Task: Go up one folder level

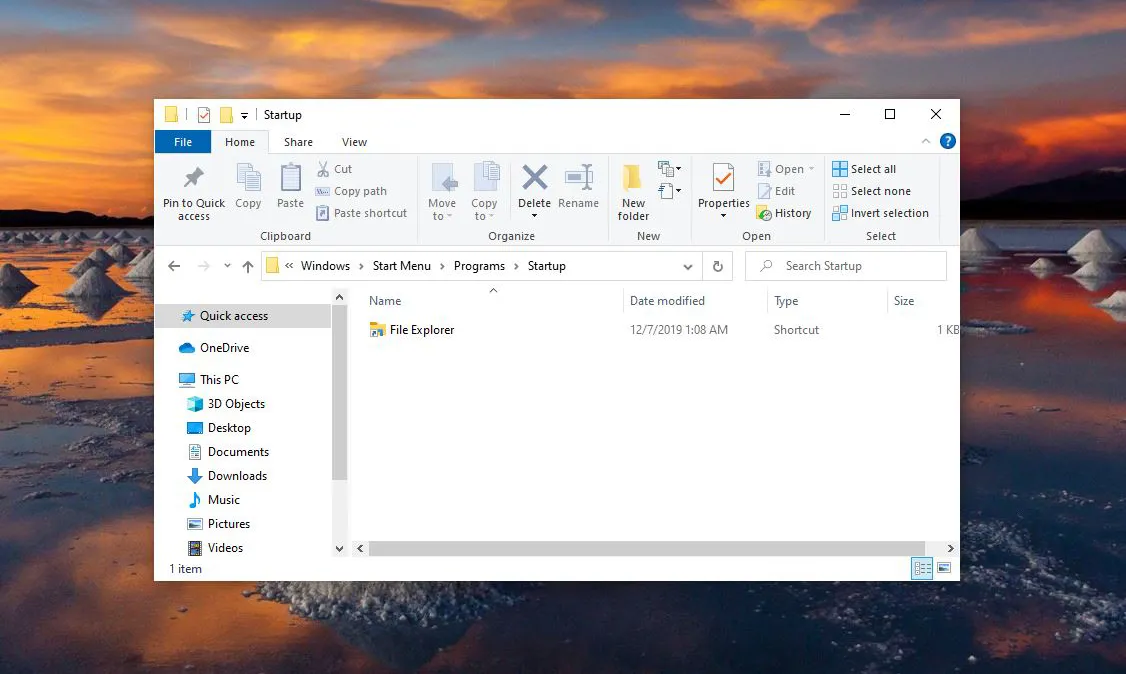Action: 248,266
